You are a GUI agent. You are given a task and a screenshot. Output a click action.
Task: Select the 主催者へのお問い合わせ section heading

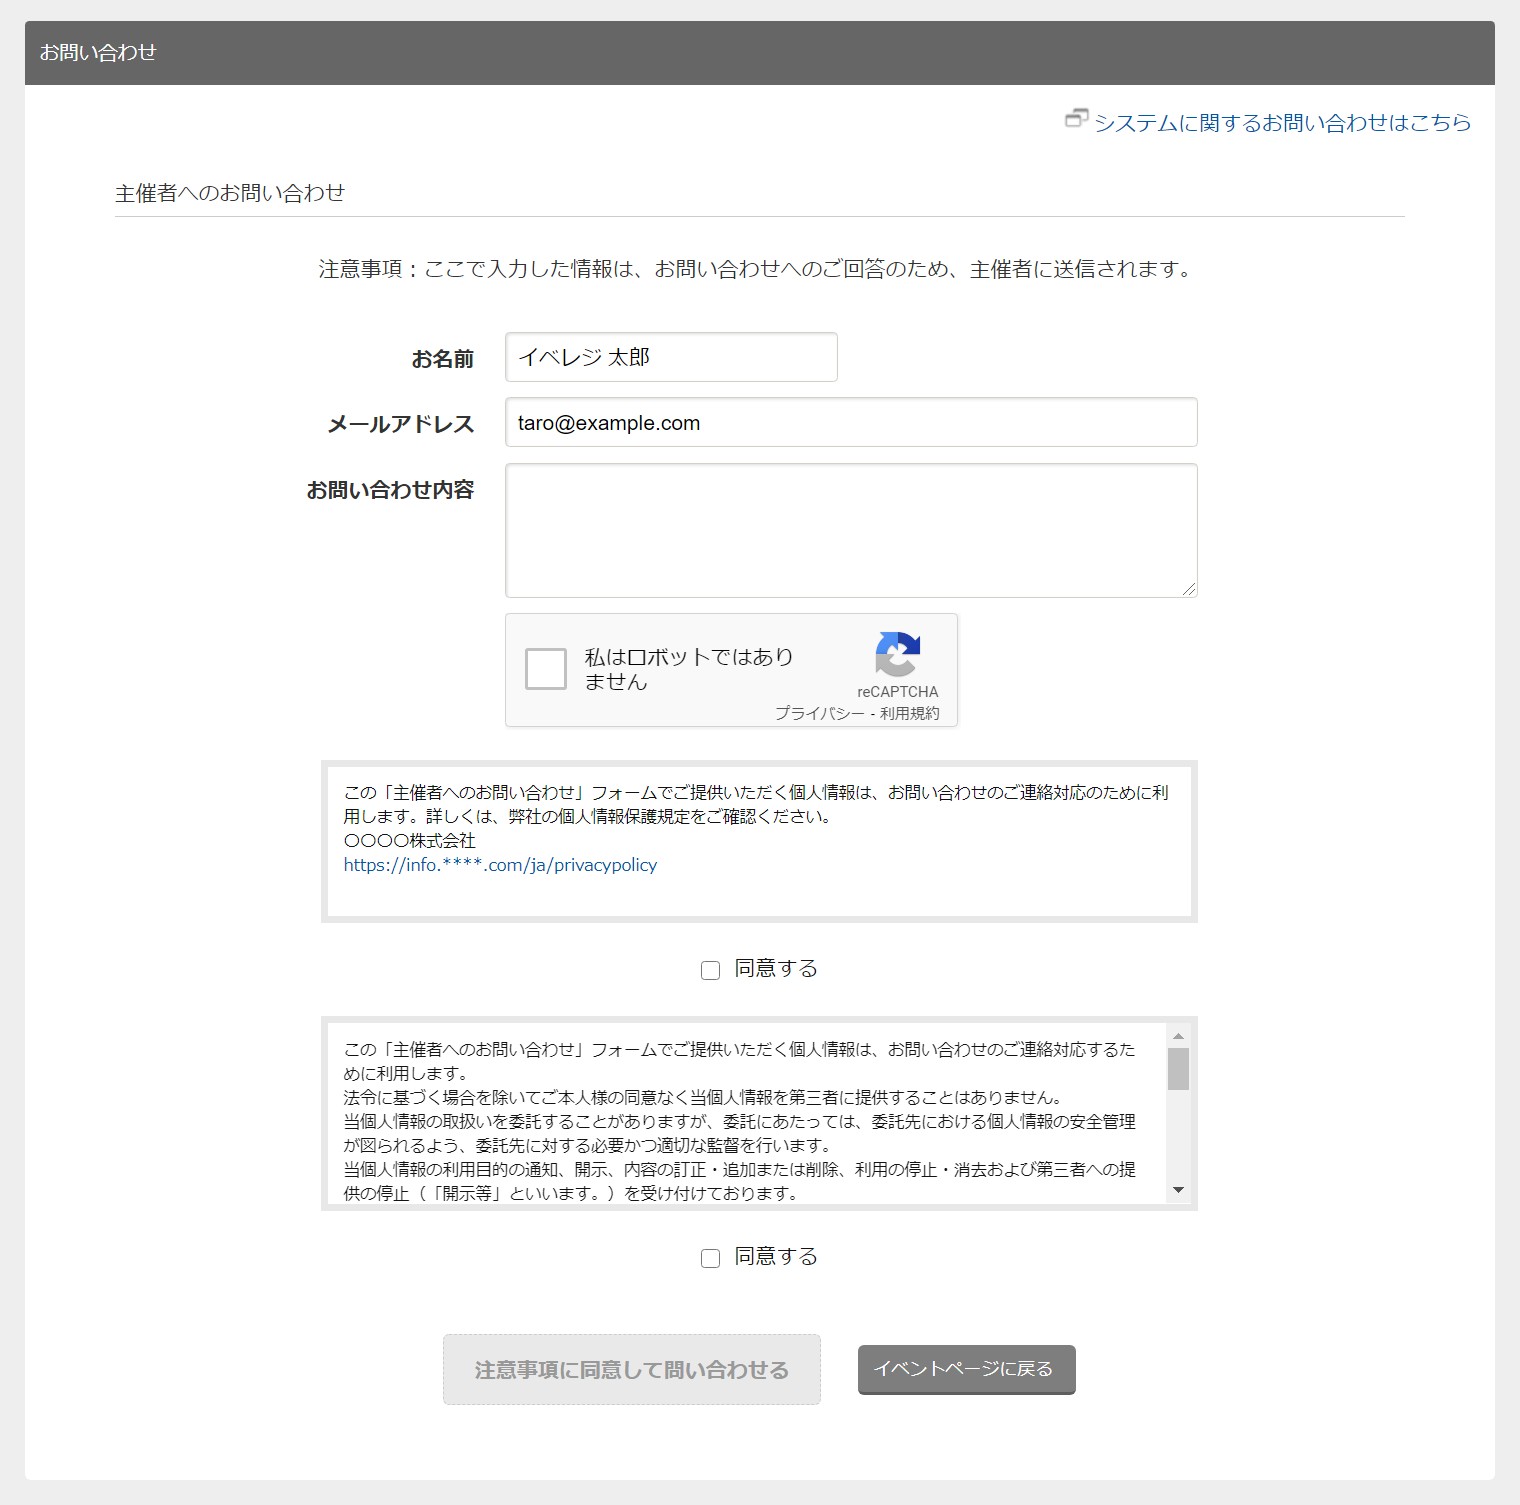232,190
